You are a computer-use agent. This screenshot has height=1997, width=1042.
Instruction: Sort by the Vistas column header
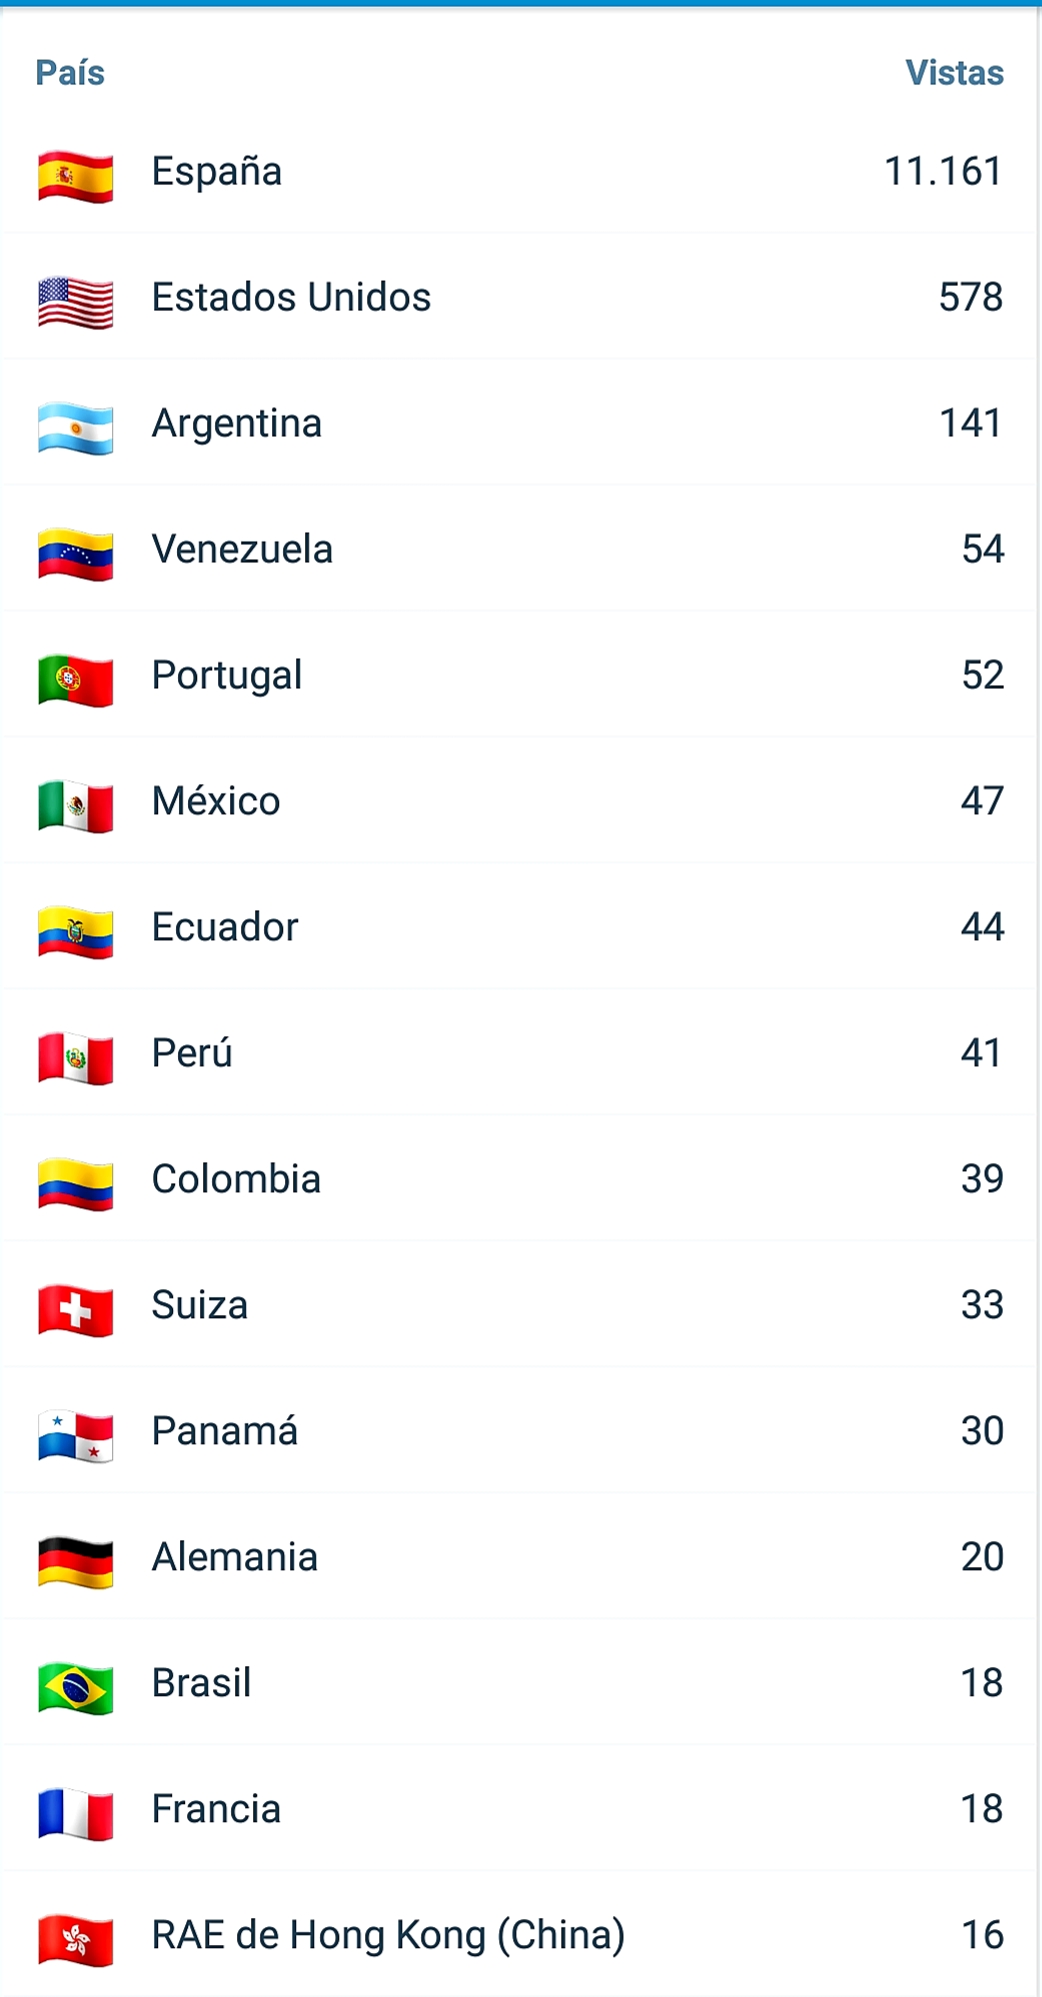pos(954,73)
